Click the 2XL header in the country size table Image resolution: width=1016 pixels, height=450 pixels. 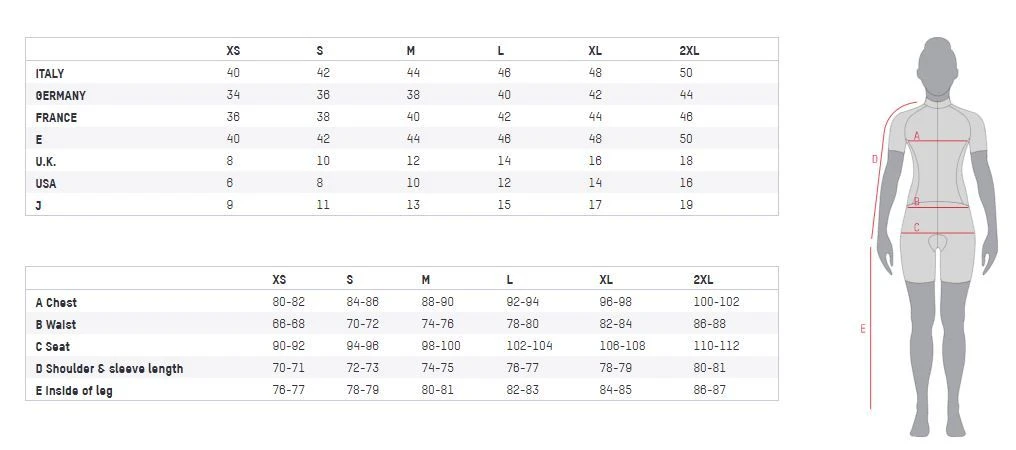688,51
